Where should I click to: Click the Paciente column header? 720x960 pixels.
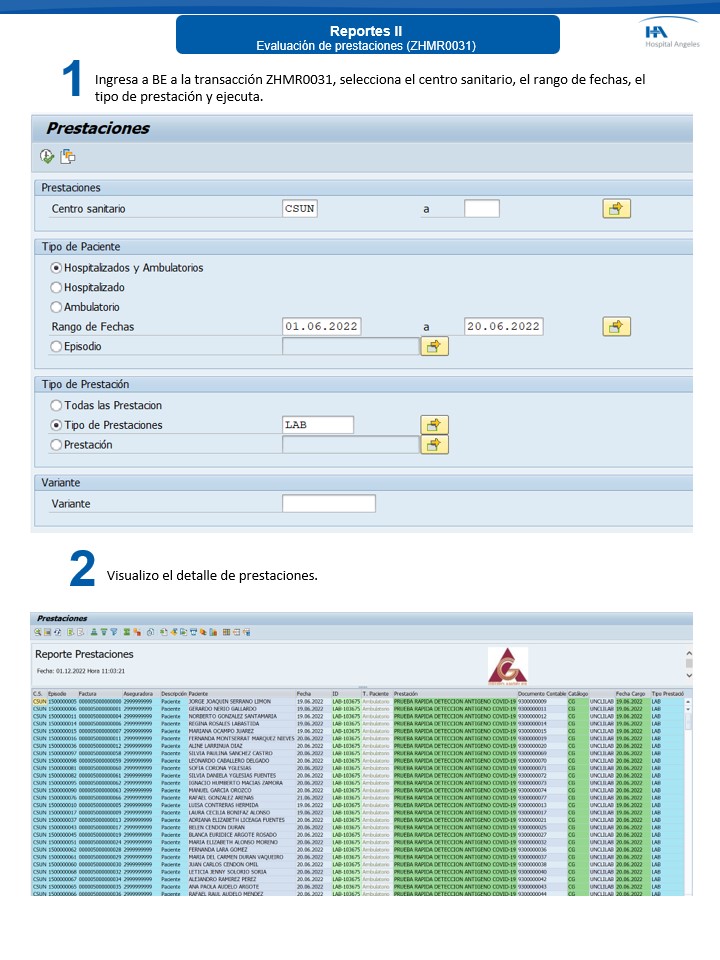[x=198, y=693]
